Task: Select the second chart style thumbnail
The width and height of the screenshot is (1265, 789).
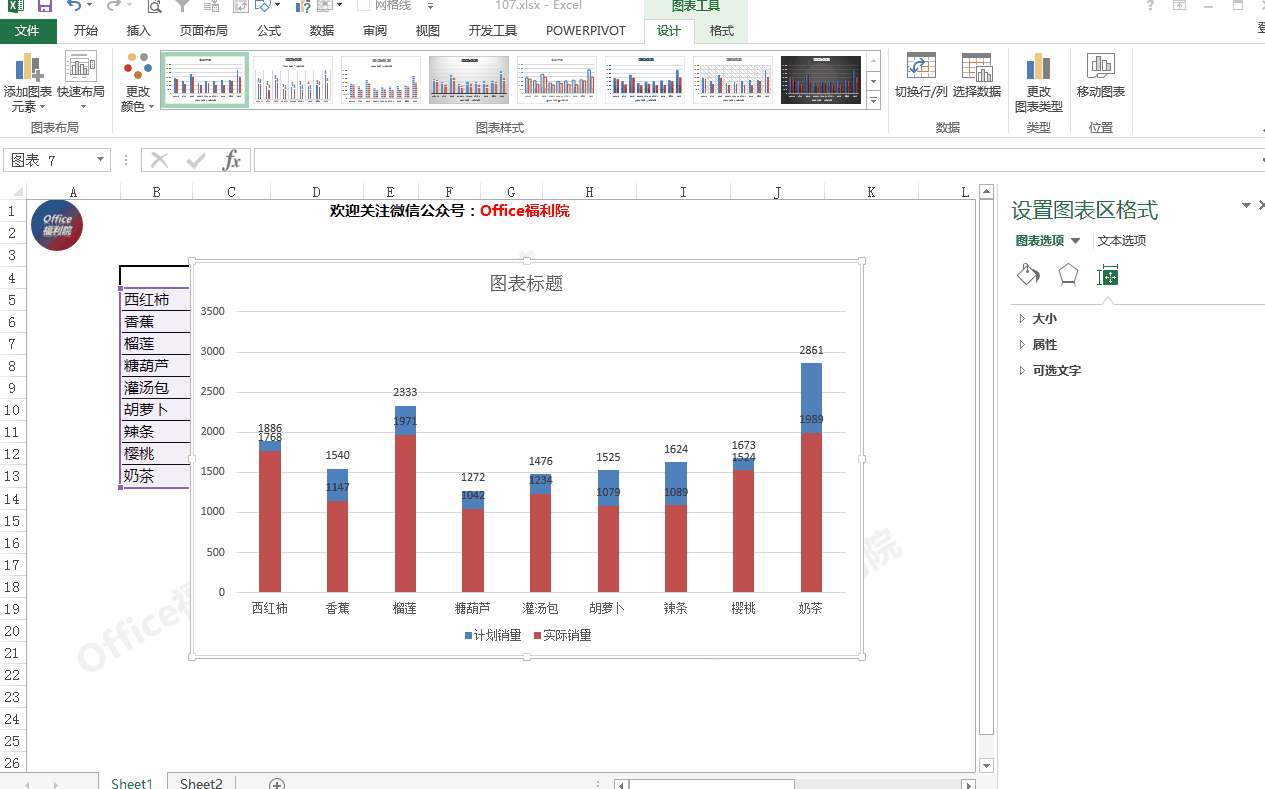Action: pos(293,80)
